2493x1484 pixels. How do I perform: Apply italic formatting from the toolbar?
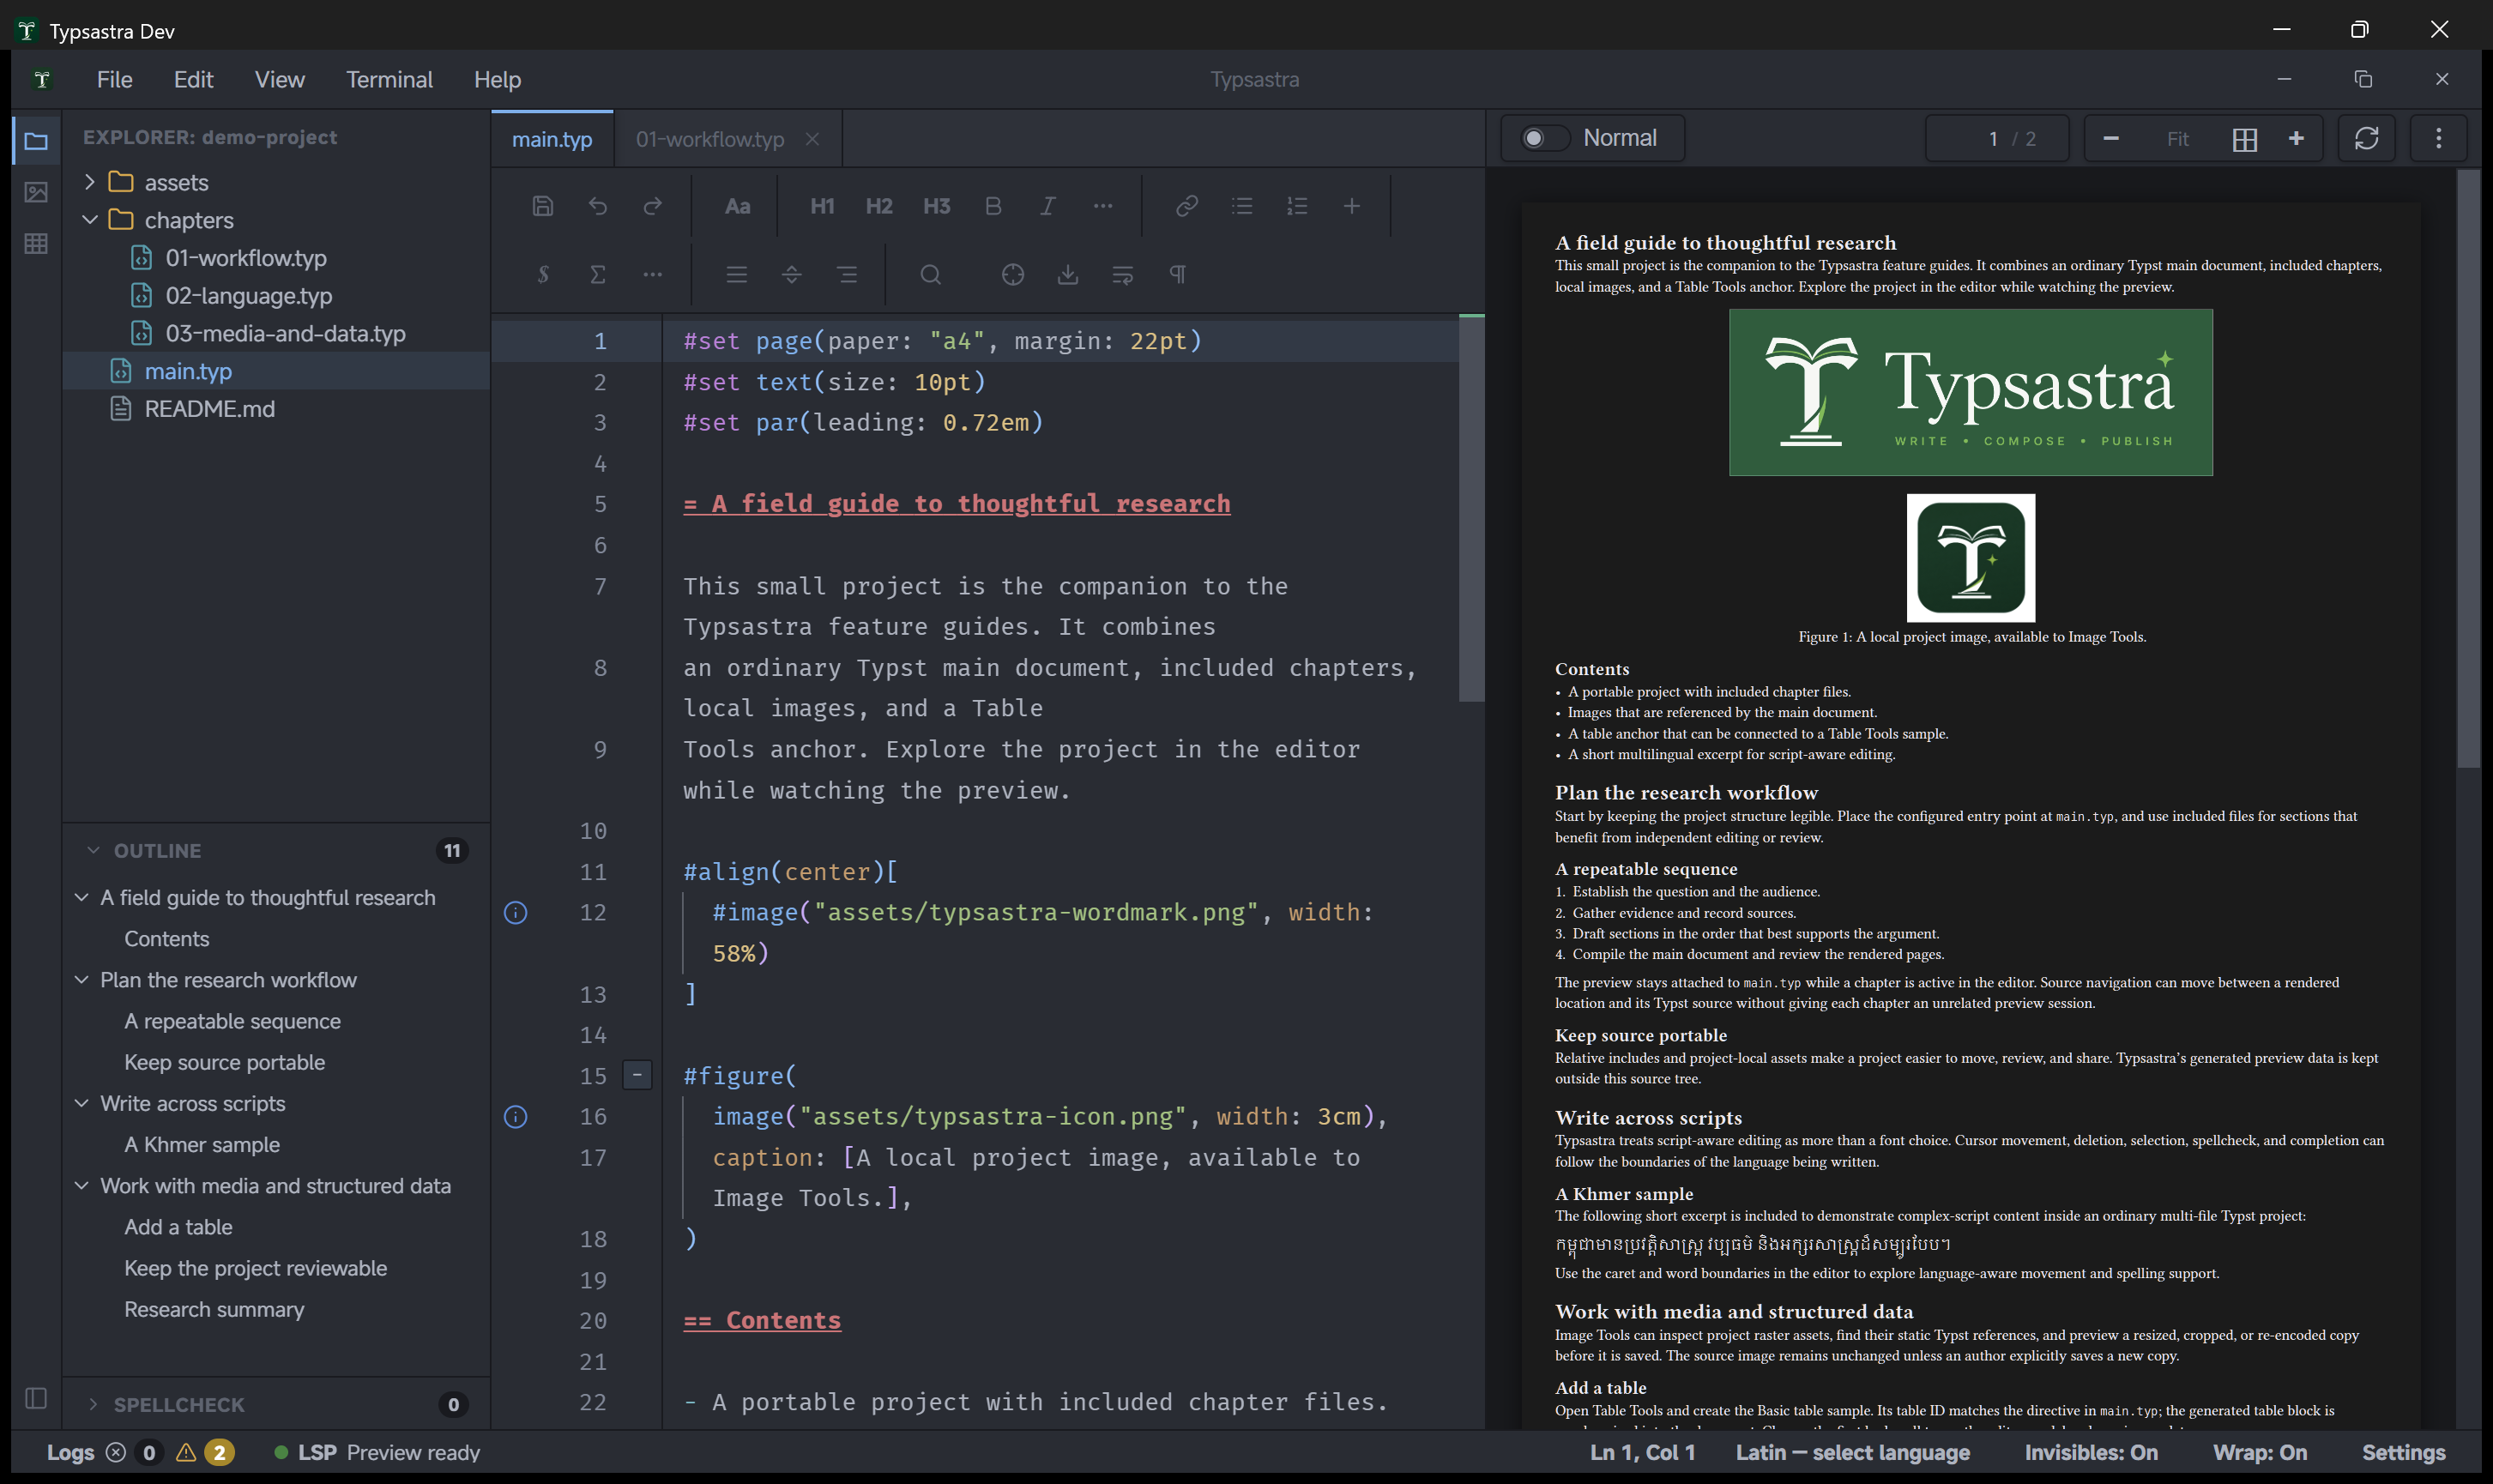click(x=1047, y=206)
